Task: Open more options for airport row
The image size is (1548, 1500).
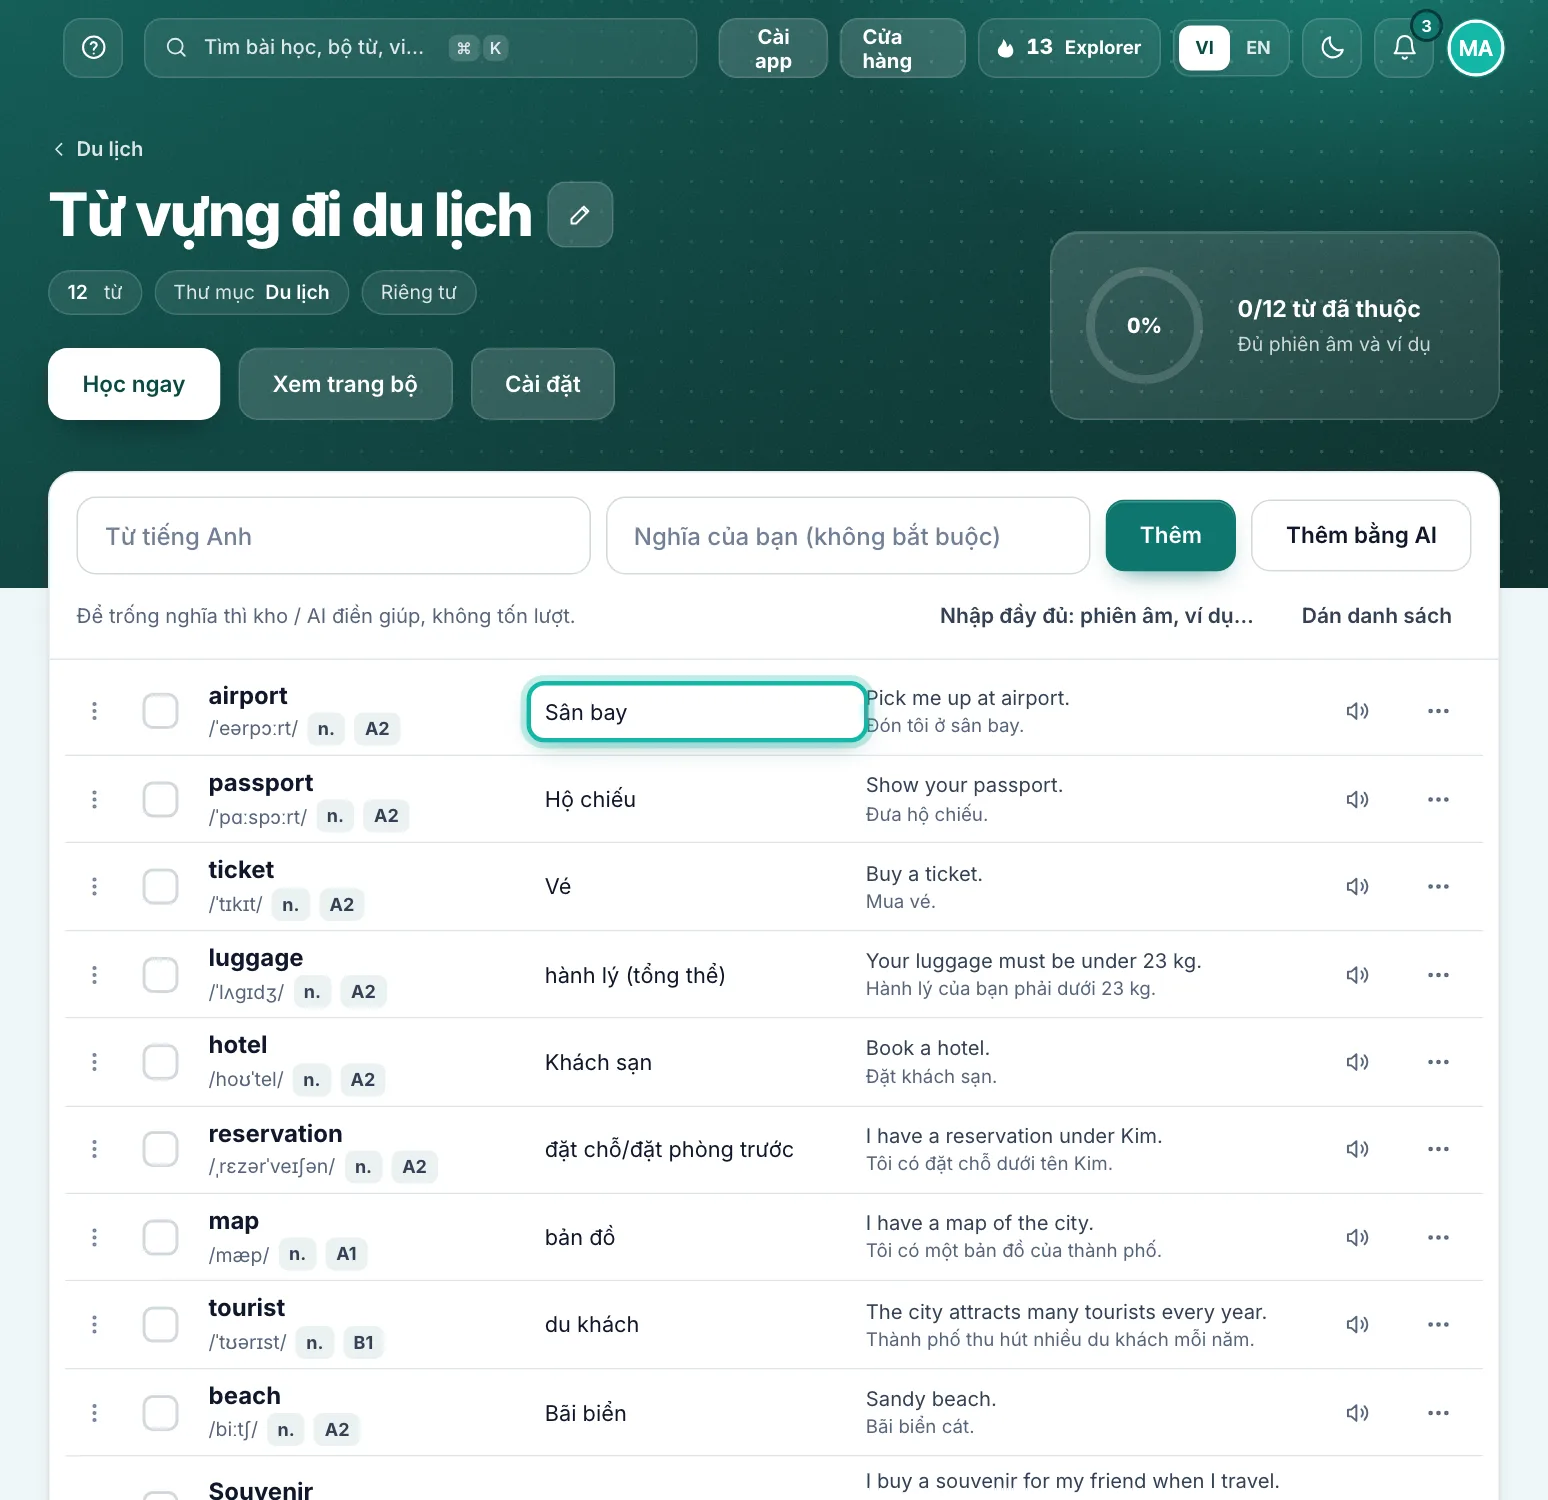Action: point(1438,711)
